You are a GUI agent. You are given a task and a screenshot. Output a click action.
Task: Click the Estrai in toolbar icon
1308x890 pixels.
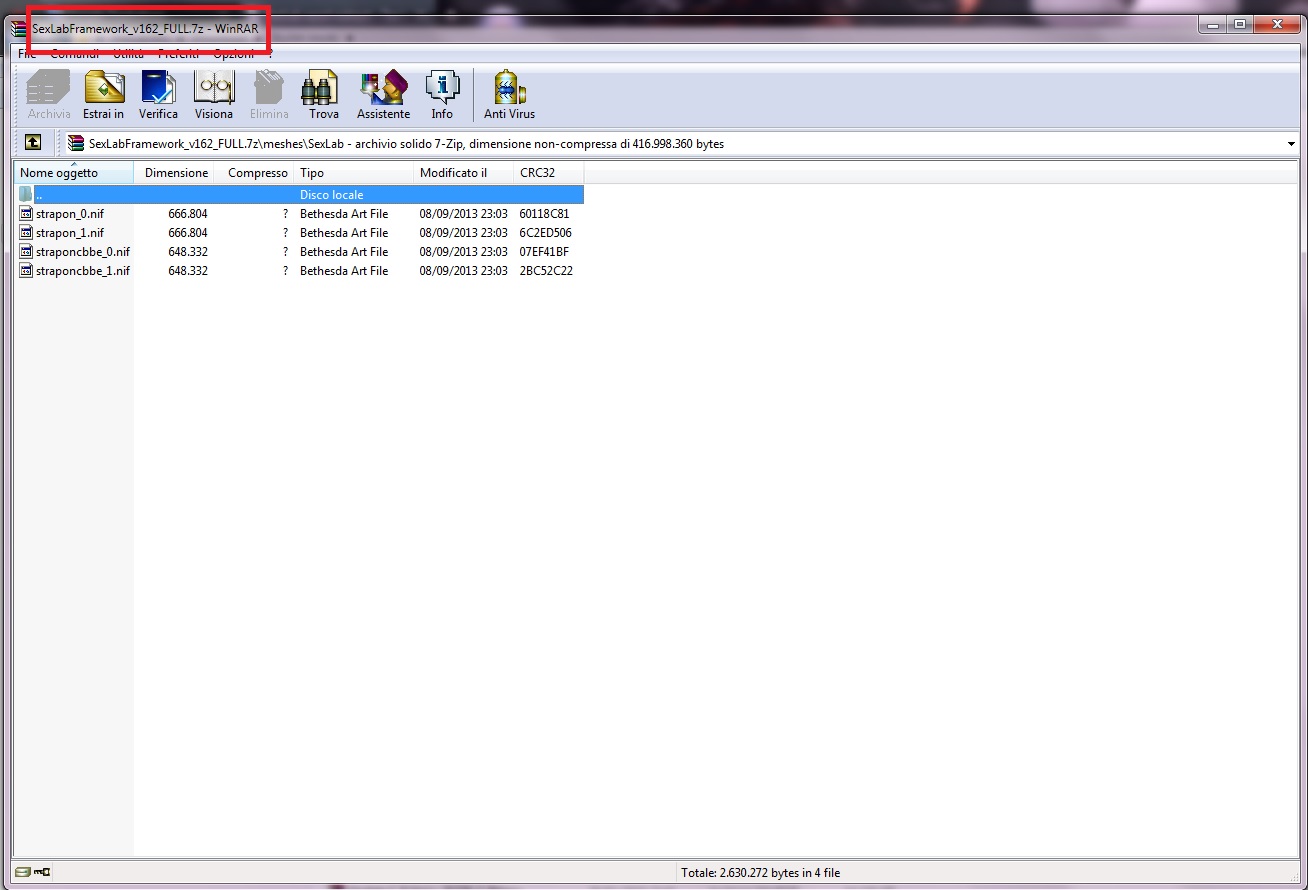point(104,88)
